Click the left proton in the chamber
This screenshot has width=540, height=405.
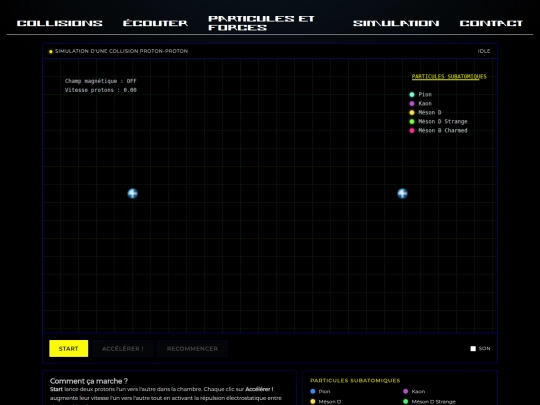[x=133, y=194]
